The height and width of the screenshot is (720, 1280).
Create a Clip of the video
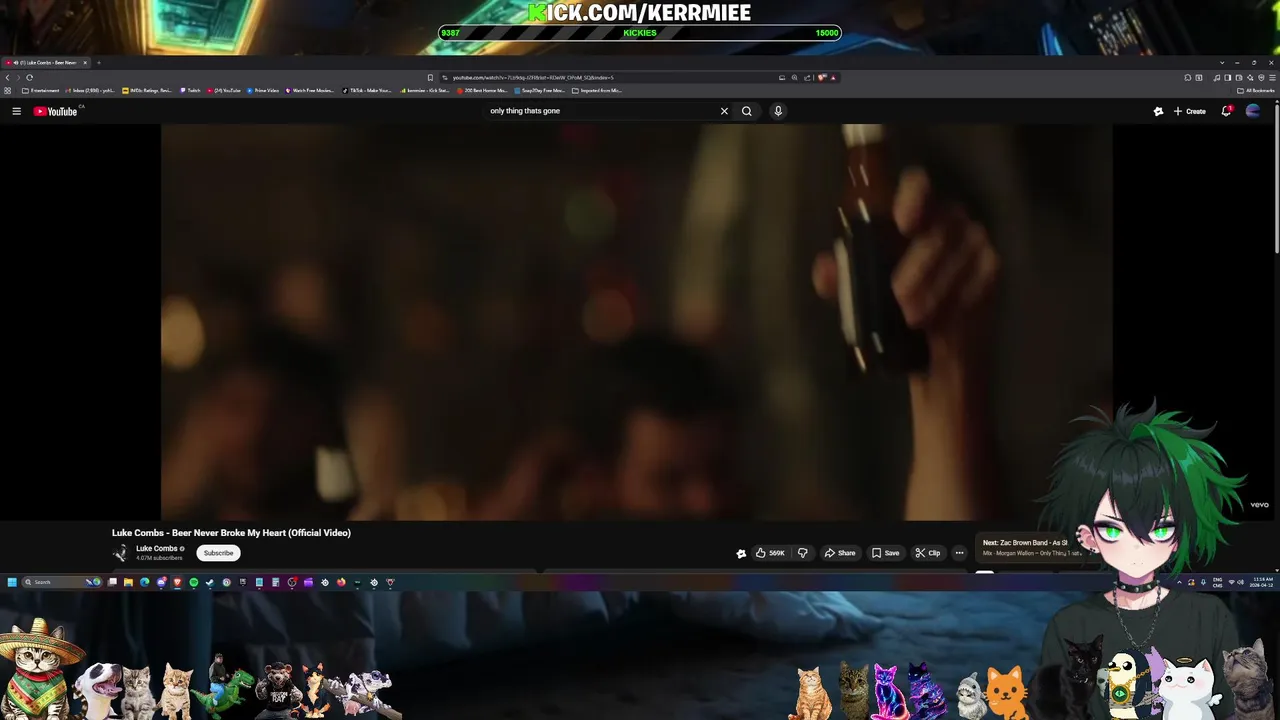coord(928,553)
